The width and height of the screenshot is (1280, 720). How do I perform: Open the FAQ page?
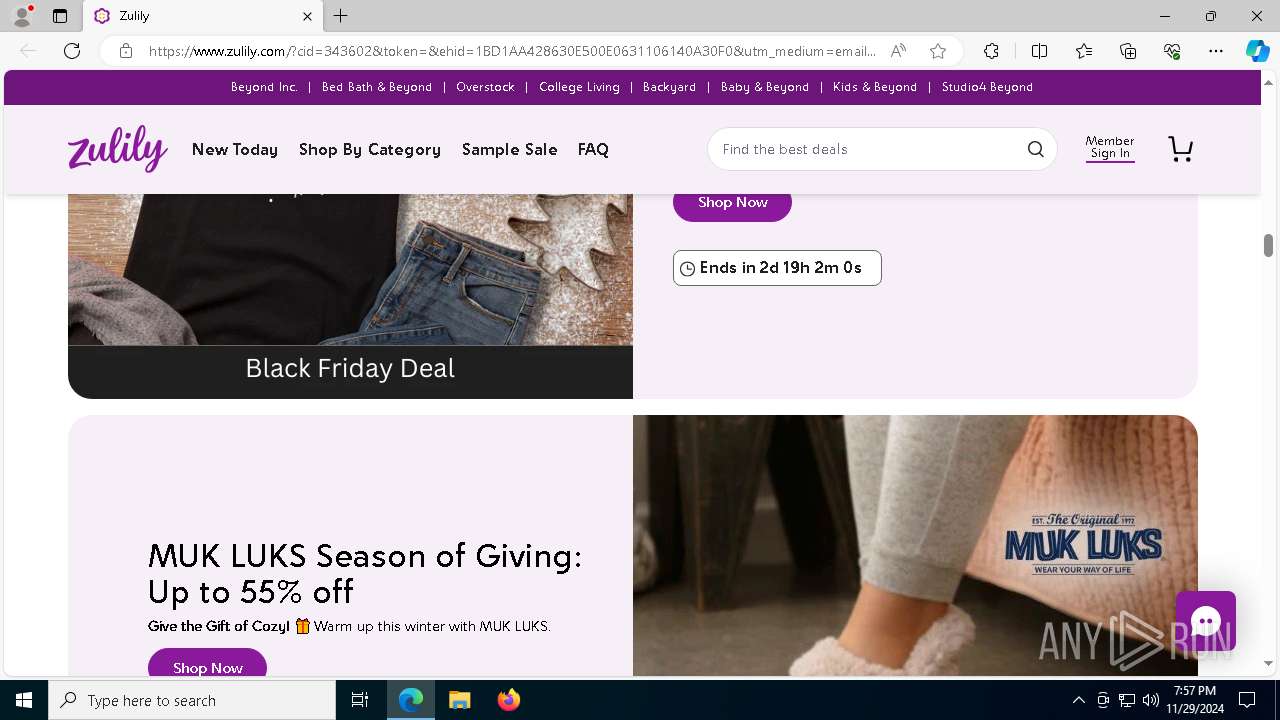[x=593, y=149]
